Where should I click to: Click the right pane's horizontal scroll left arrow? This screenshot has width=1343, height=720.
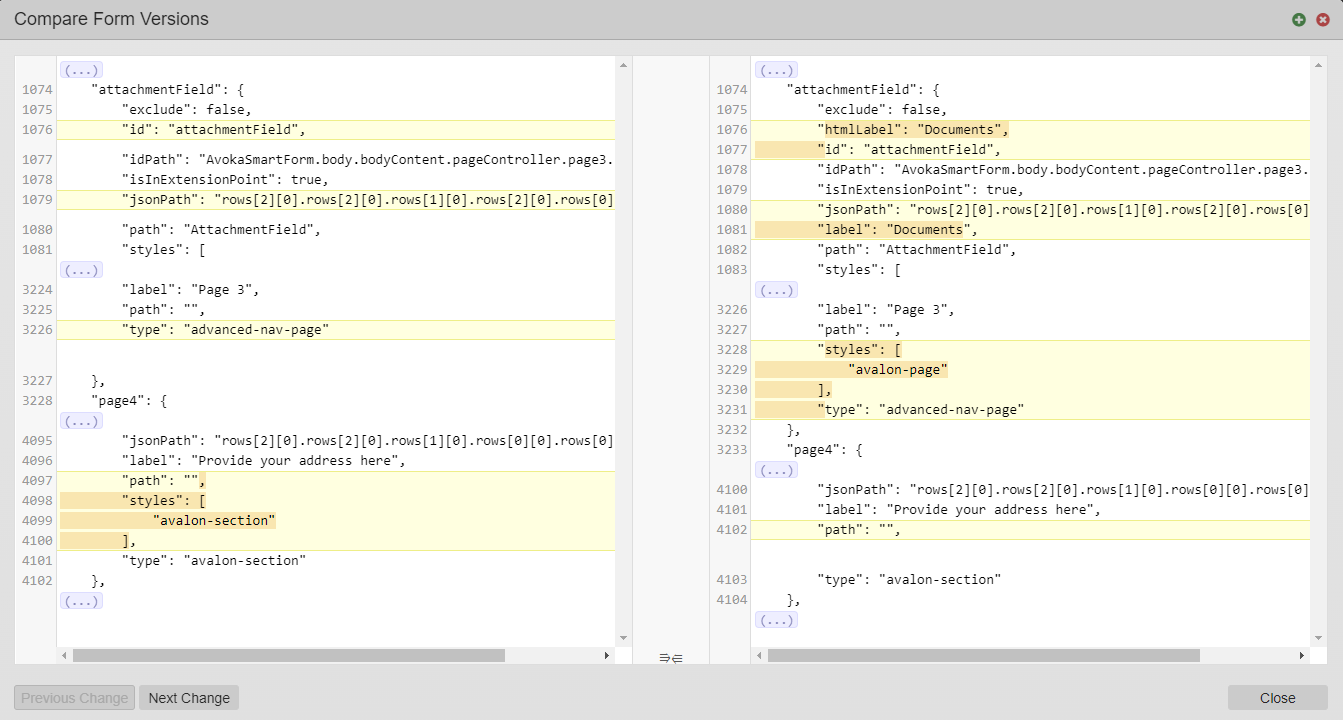coord(759,656)
